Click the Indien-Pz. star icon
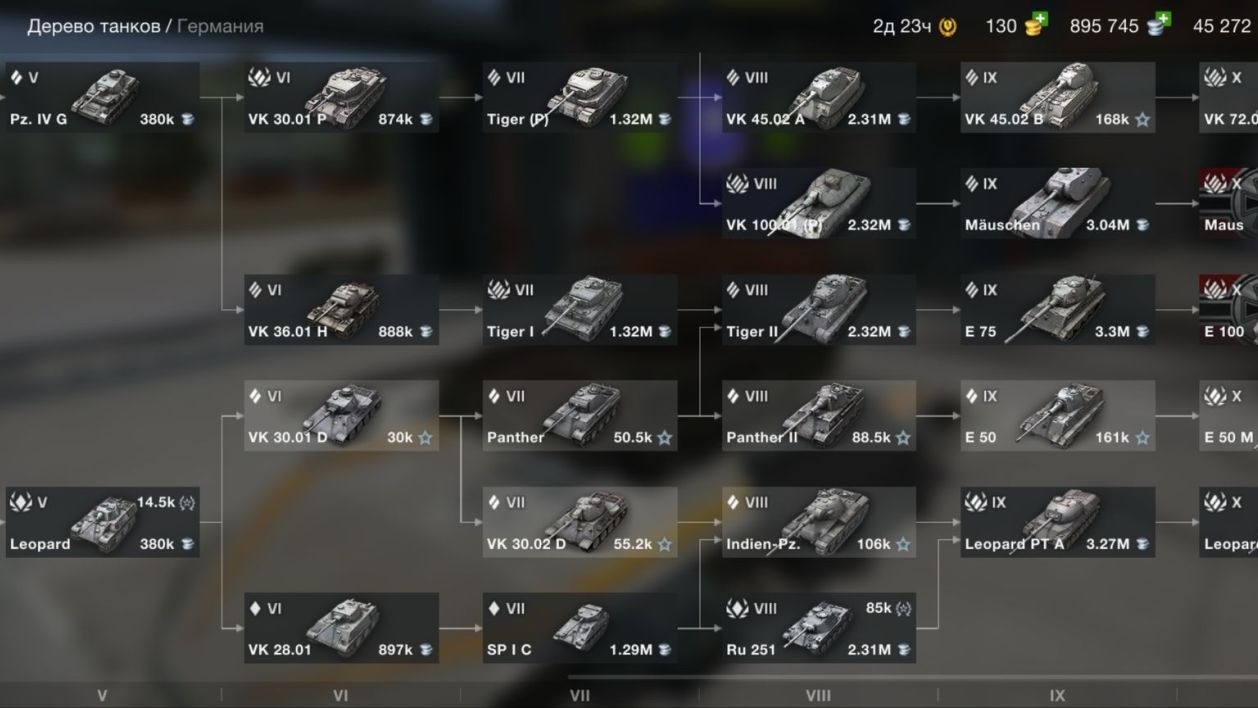The height and width of the screenshot is (708, 1258). (903, 544)
